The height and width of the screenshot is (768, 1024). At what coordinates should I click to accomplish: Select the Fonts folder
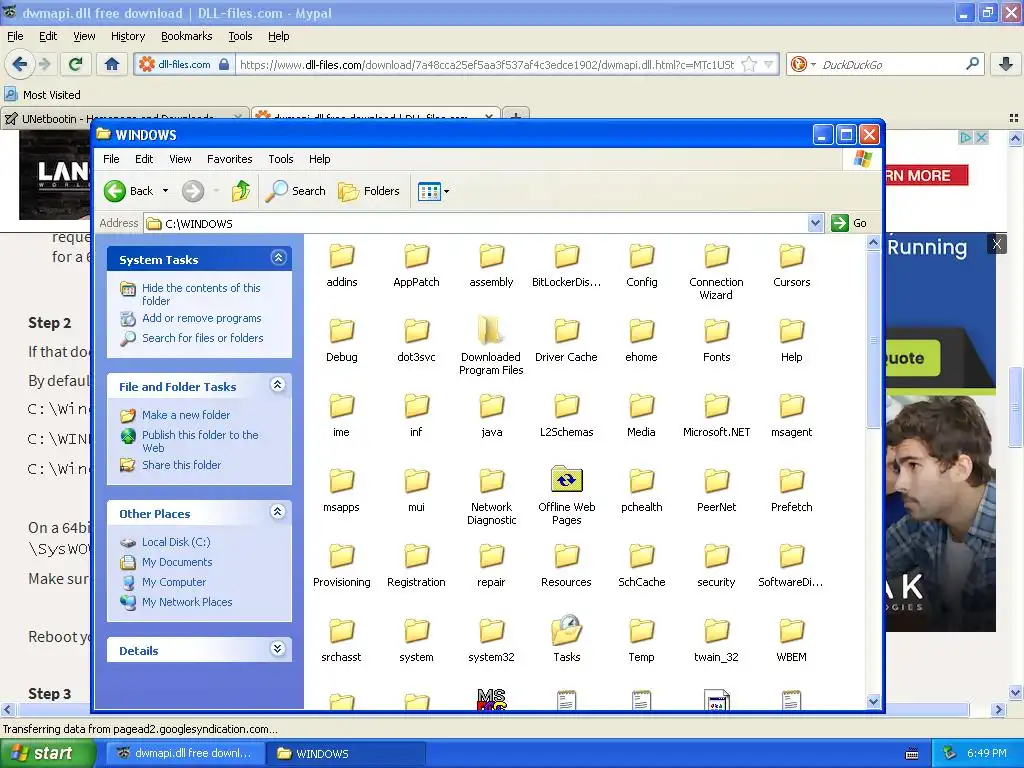point(716,340)
